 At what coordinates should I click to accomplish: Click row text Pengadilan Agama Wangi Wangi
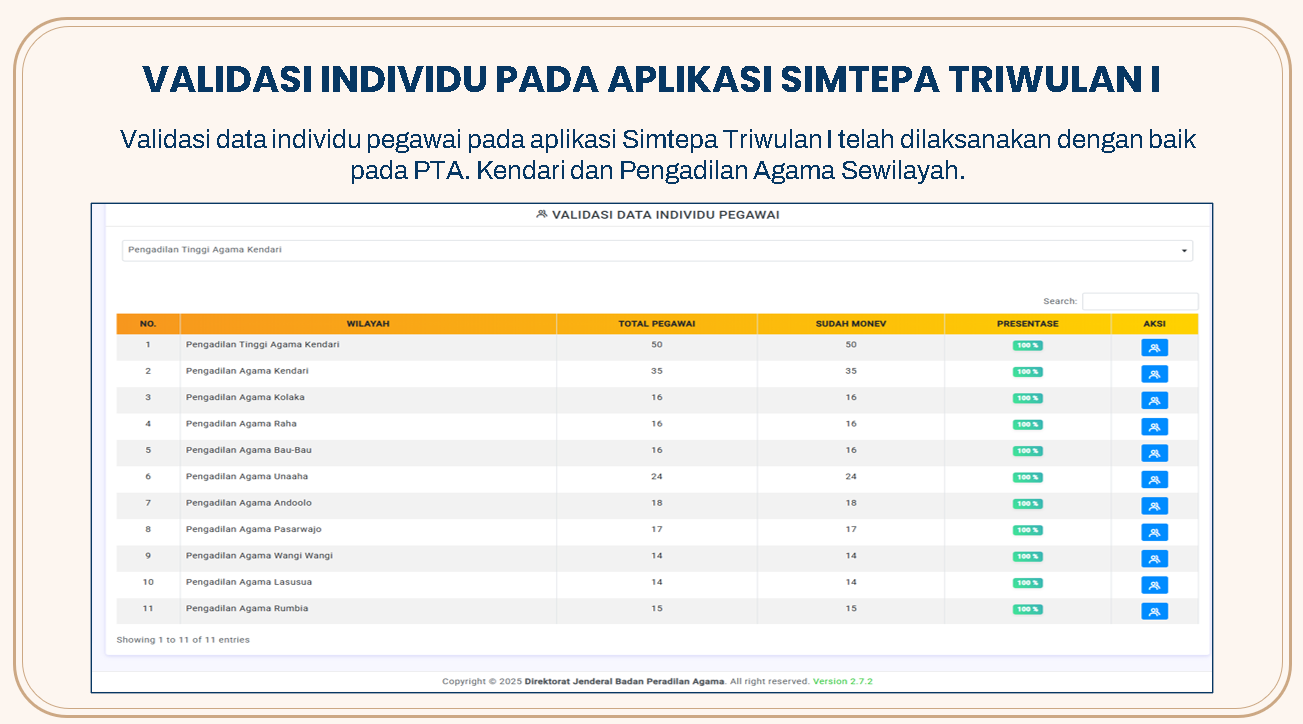[259, 556]
